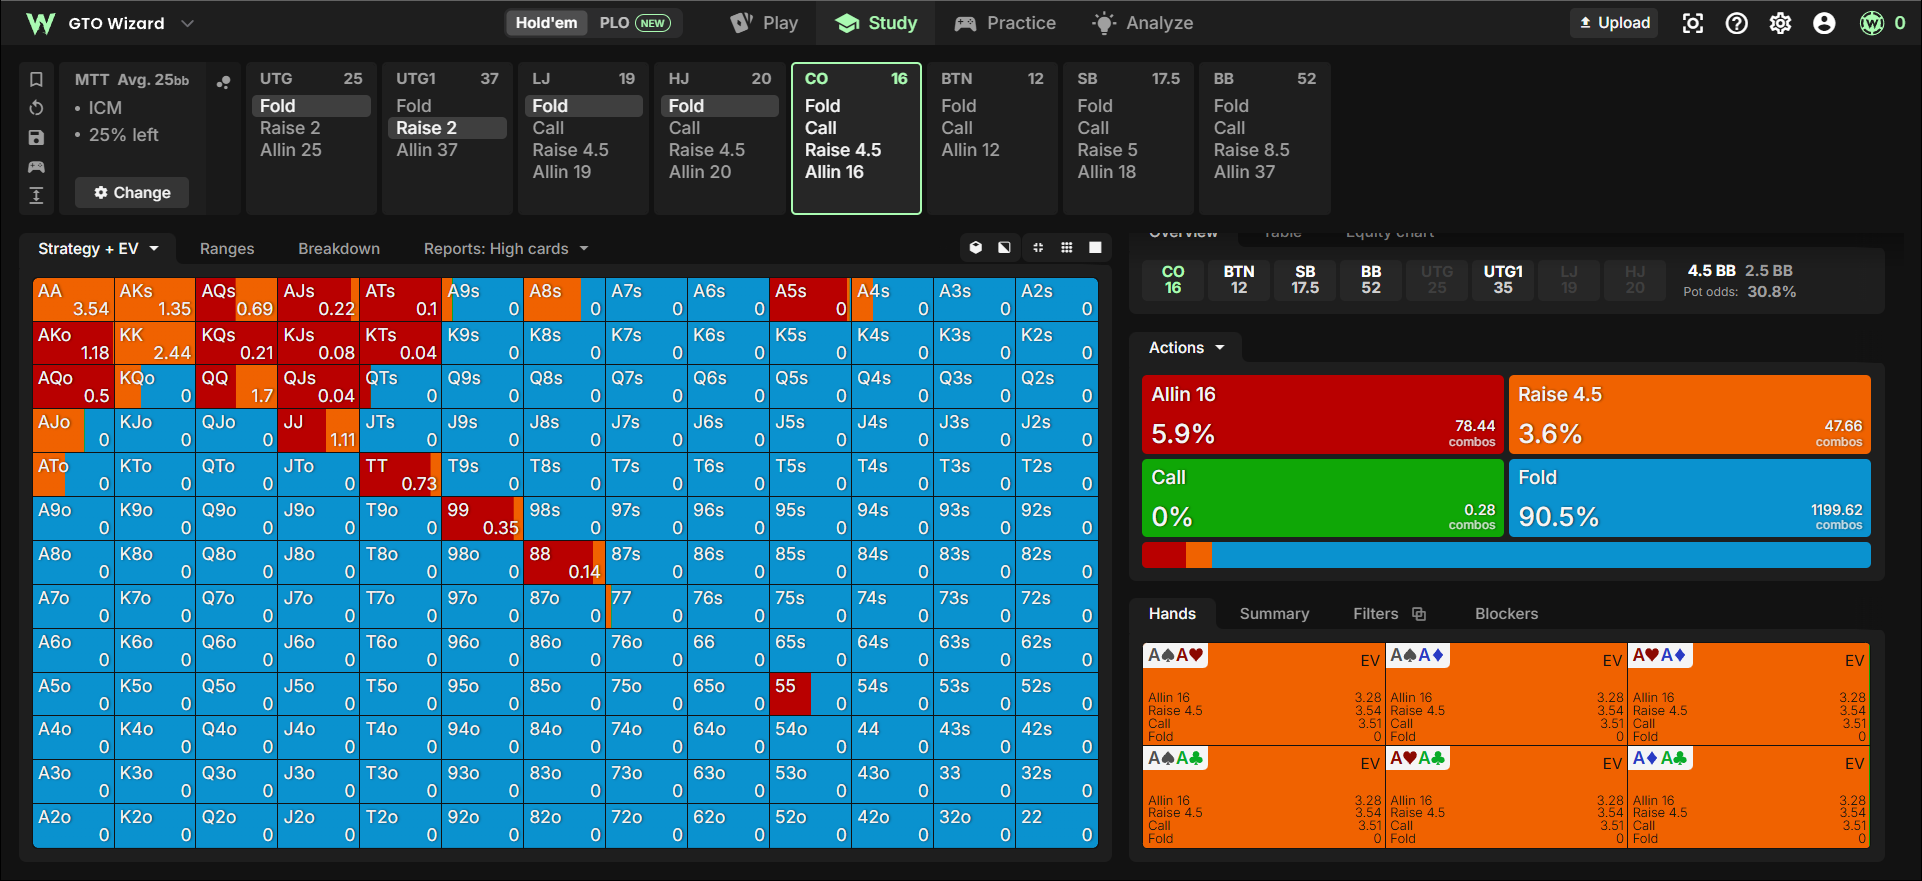Click the blue Fold 90.5% action card
This screenshot has height=881, width=1922.
click(1689, 498)
